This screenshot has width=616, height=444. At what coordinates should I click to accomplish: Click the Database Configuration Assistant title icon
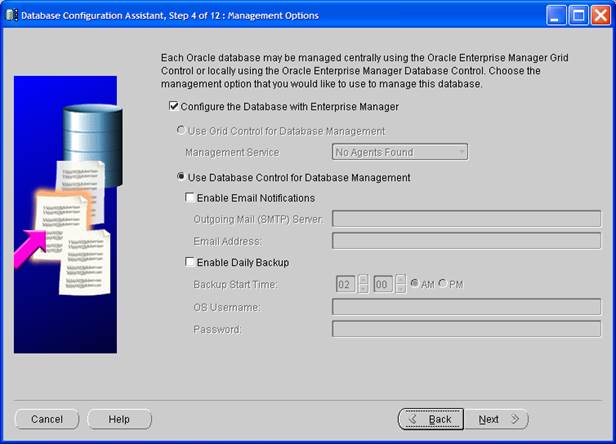(12, 15)
